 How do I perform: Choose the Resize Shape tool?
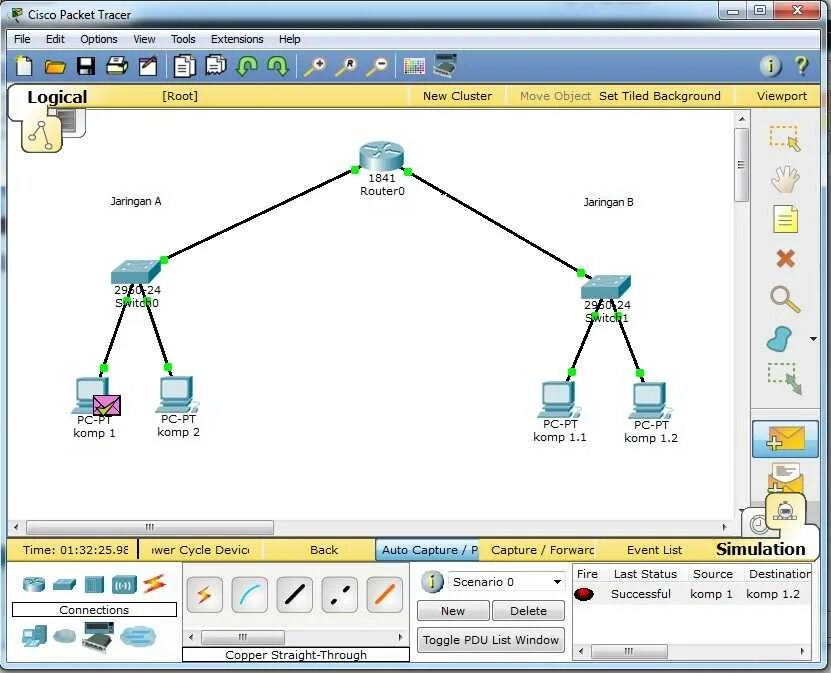785,378
